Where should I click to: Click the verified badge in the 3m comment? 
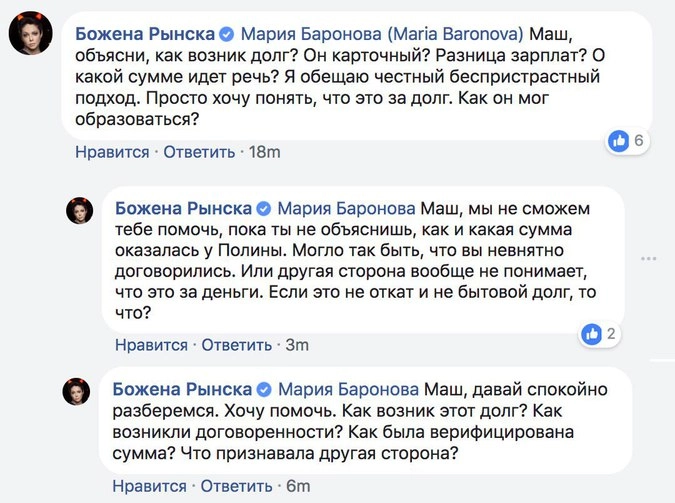coord(264,209)
